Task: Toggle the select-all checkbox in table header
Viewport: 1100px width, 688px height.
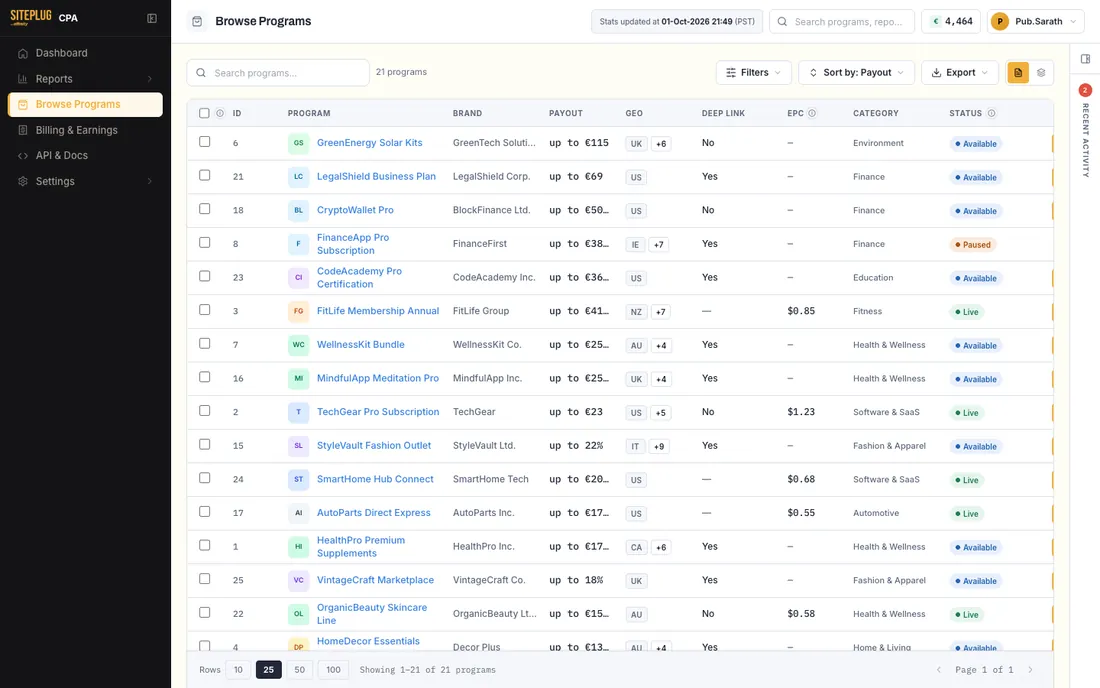Action: pos(204,113)
